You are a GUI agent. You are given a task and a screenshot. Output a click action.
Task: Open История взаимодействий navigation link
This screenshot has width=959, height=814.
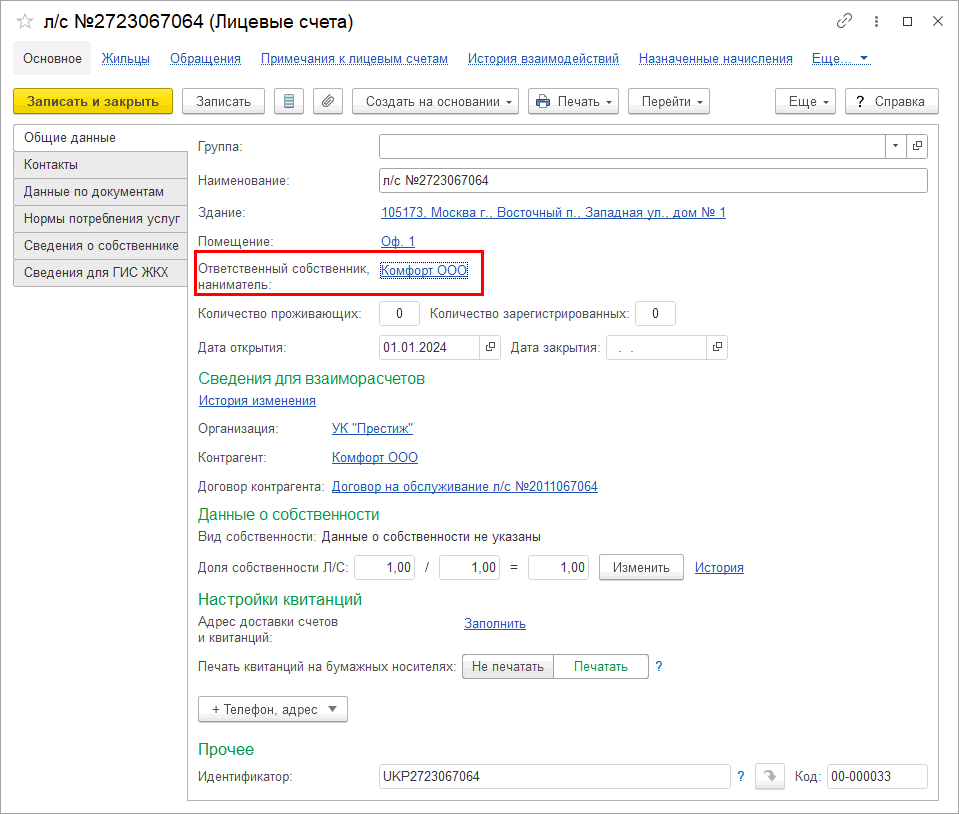[x=543, y=59]
